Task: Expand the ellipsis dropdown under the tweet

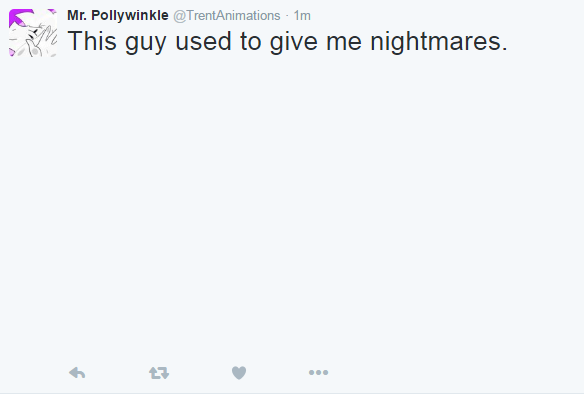Action: tap(318, 372)
